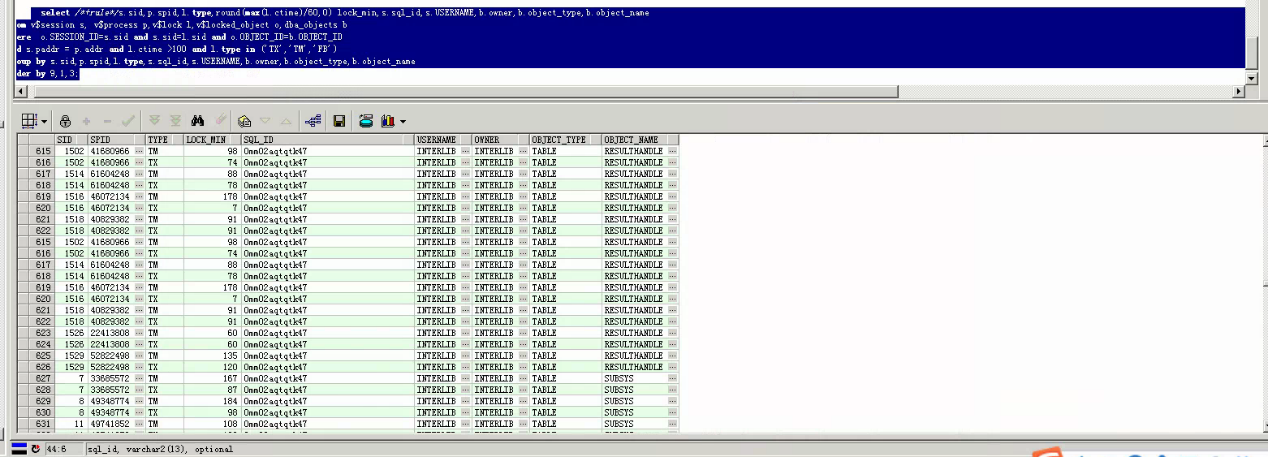The width and height of the screenshot is (1268, 457).
Task: Click the LOCK_MIN column header
Action: (x=210, y=140)
